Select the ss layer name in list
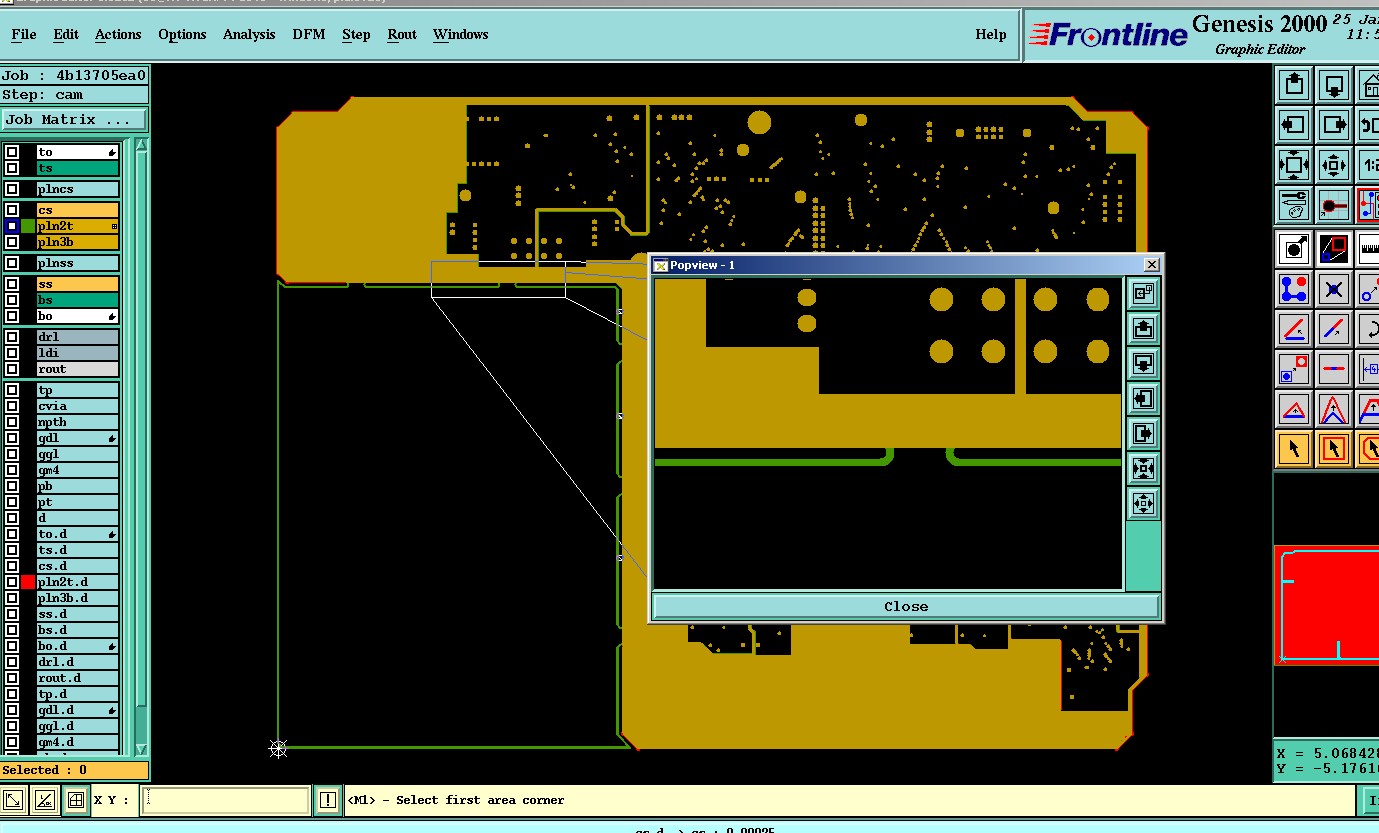1379x833 pixels. tap(78, 284)
